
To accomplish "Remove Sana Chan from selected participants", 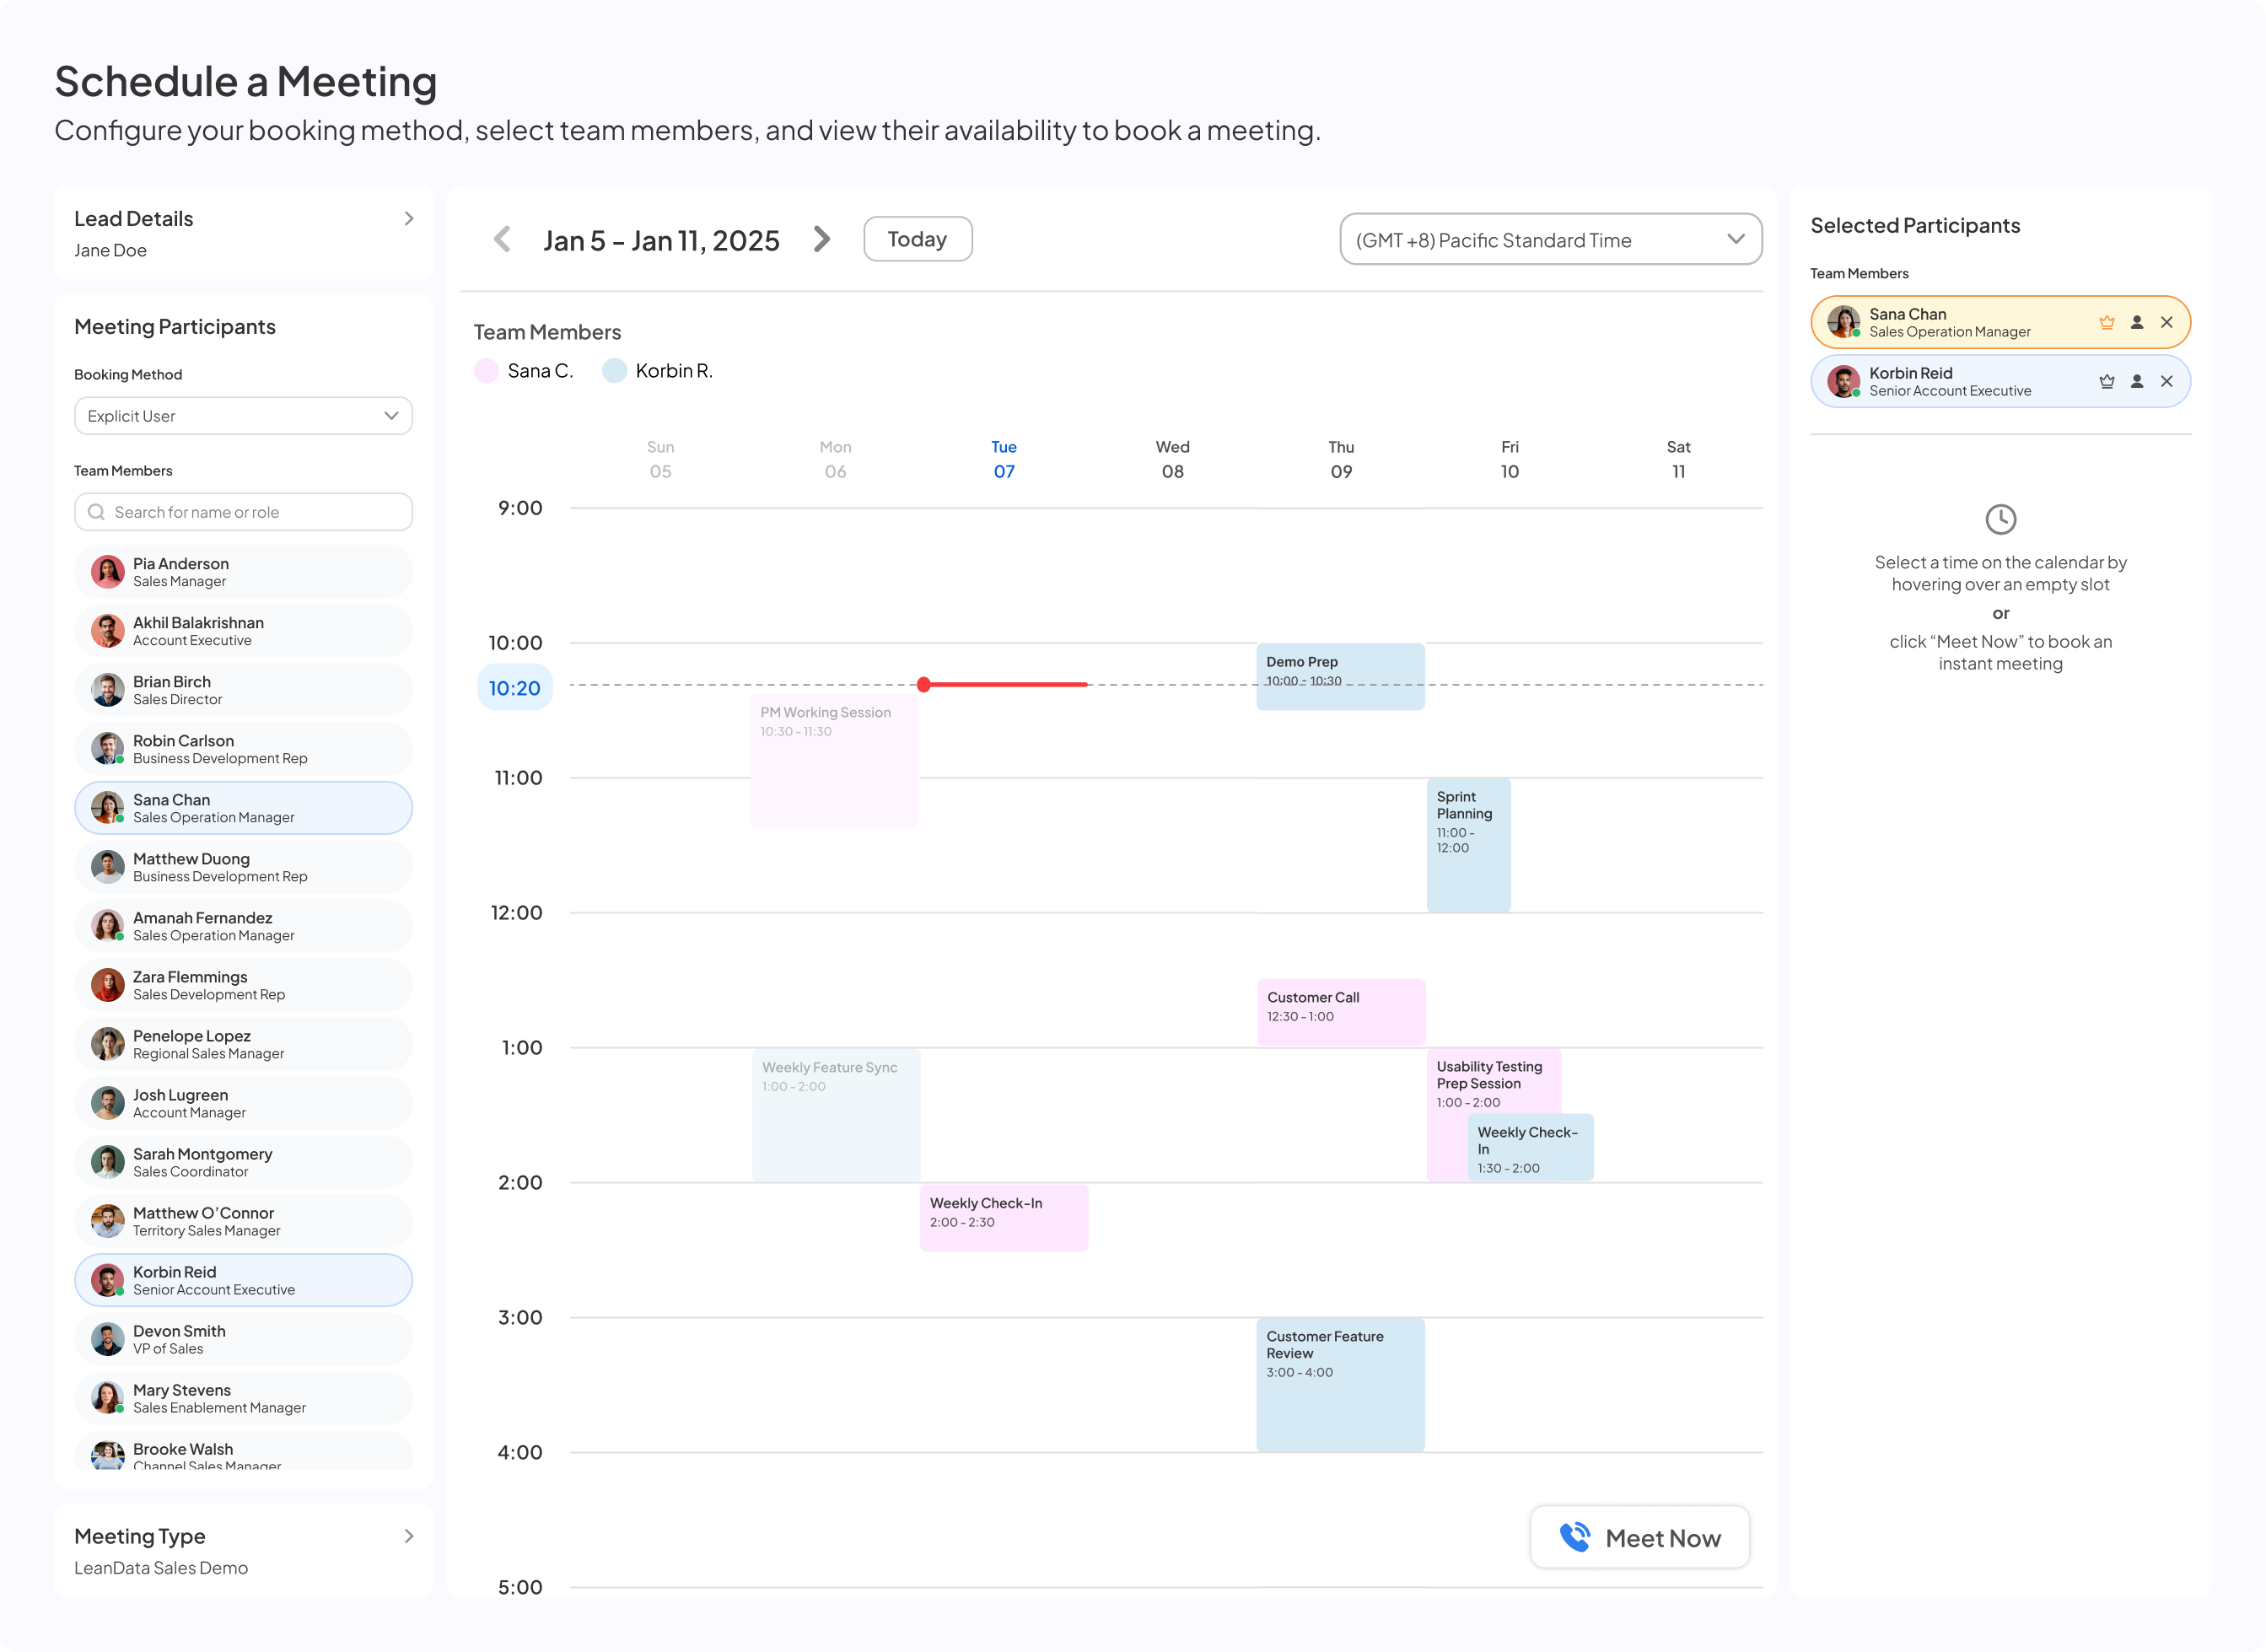I will coord(2166,322).
